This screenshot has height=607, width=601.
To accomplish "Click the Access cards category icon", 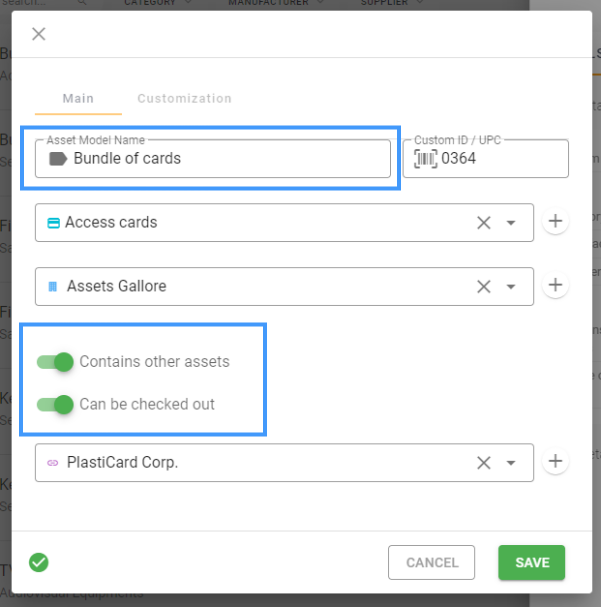I will point(53,223).
